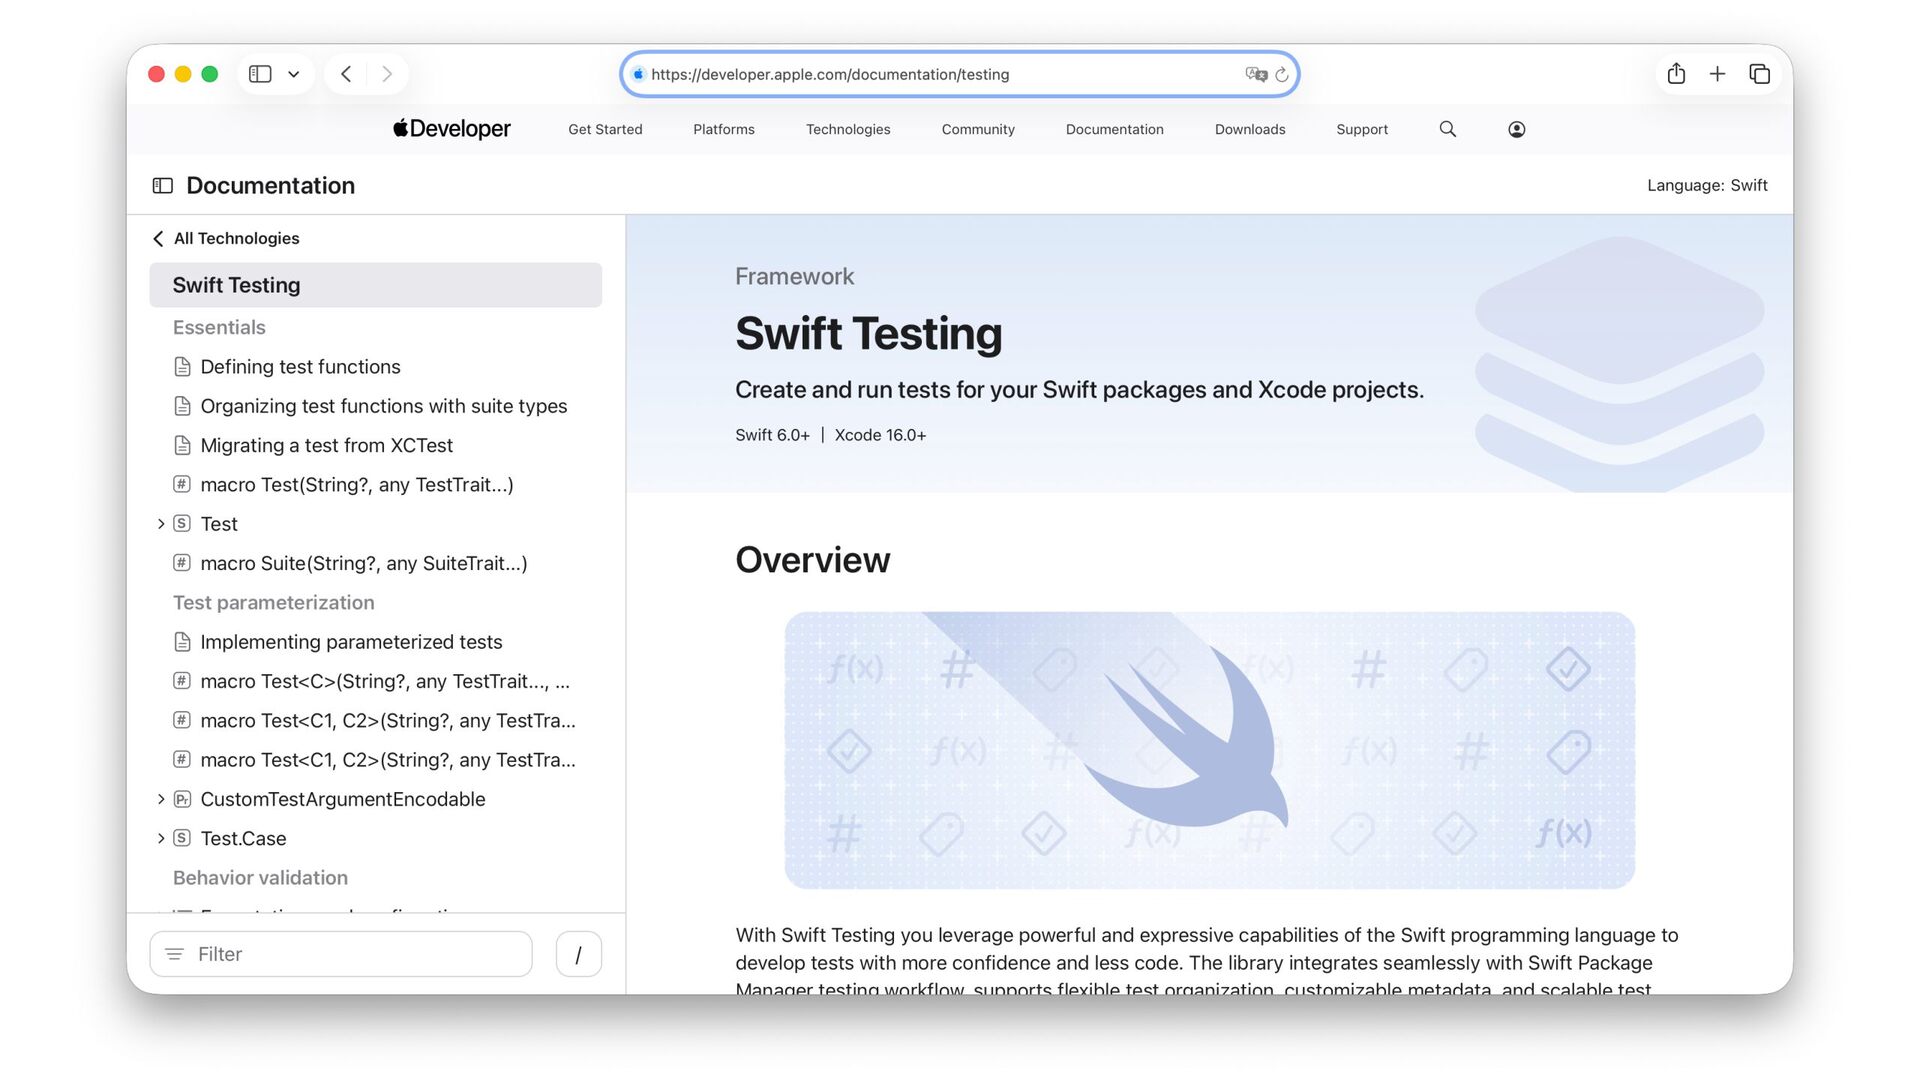1920x1080 pixels.
Task: Click the search magnifier icon
Action: (1447, 129)
